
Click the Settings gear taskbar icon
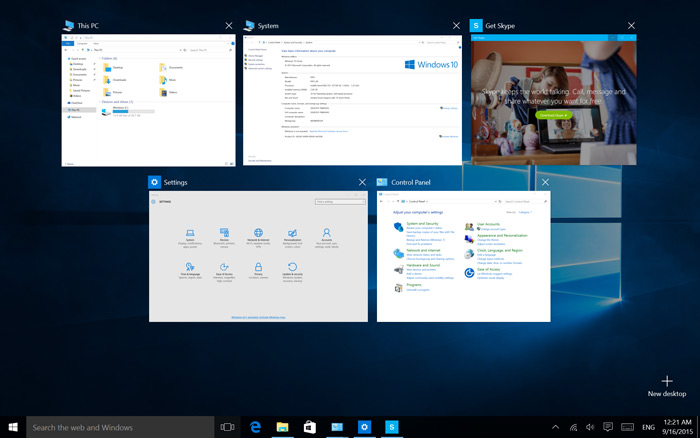365,427
